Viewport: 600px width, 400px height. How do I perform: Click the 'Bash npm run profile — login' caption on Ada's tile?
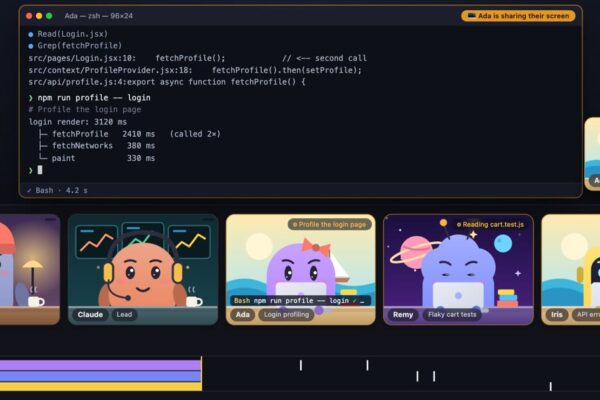pos(300,301)
